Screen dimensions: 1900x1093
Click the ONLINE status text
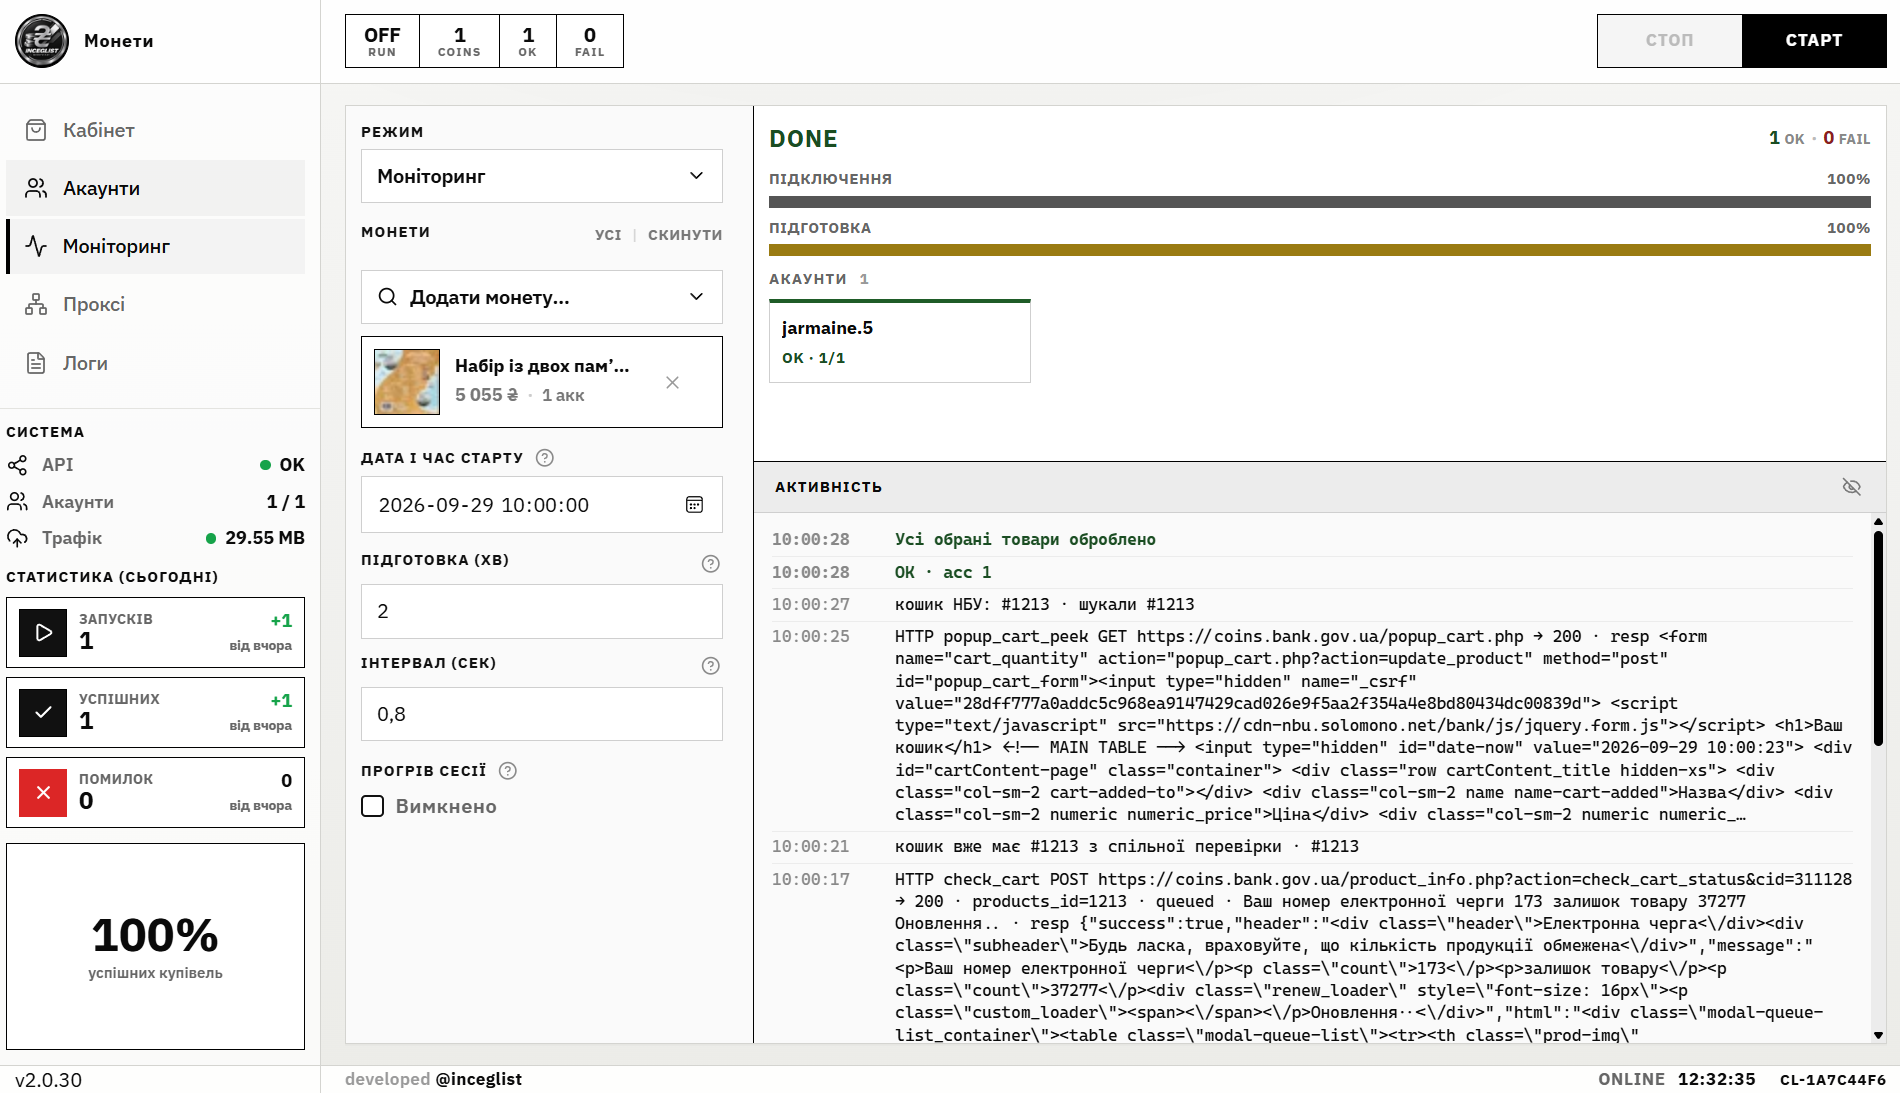click(x=1631, y=1079)
